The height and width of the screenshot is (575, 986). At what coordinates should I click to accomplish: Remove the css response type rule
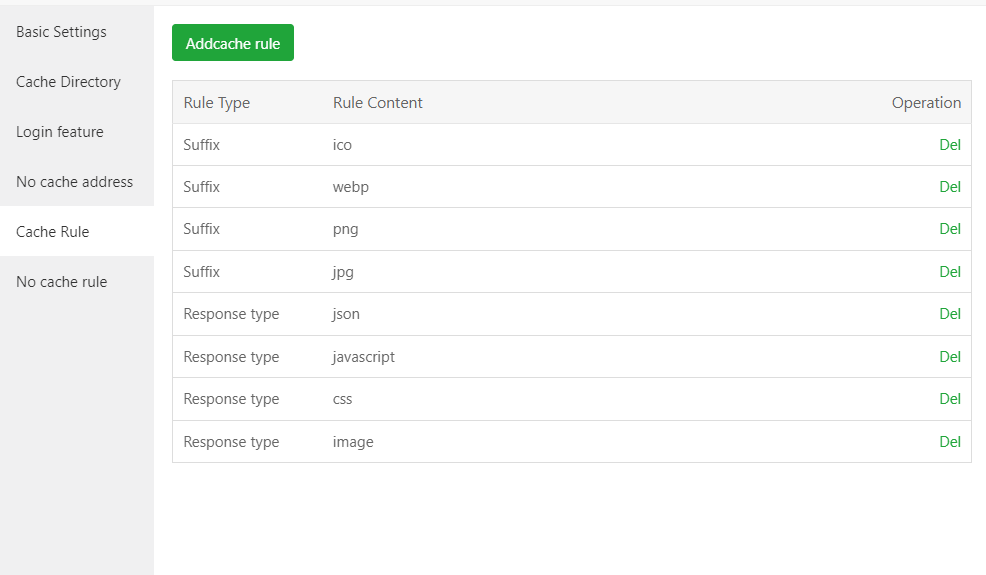click(x=949, y=399)
